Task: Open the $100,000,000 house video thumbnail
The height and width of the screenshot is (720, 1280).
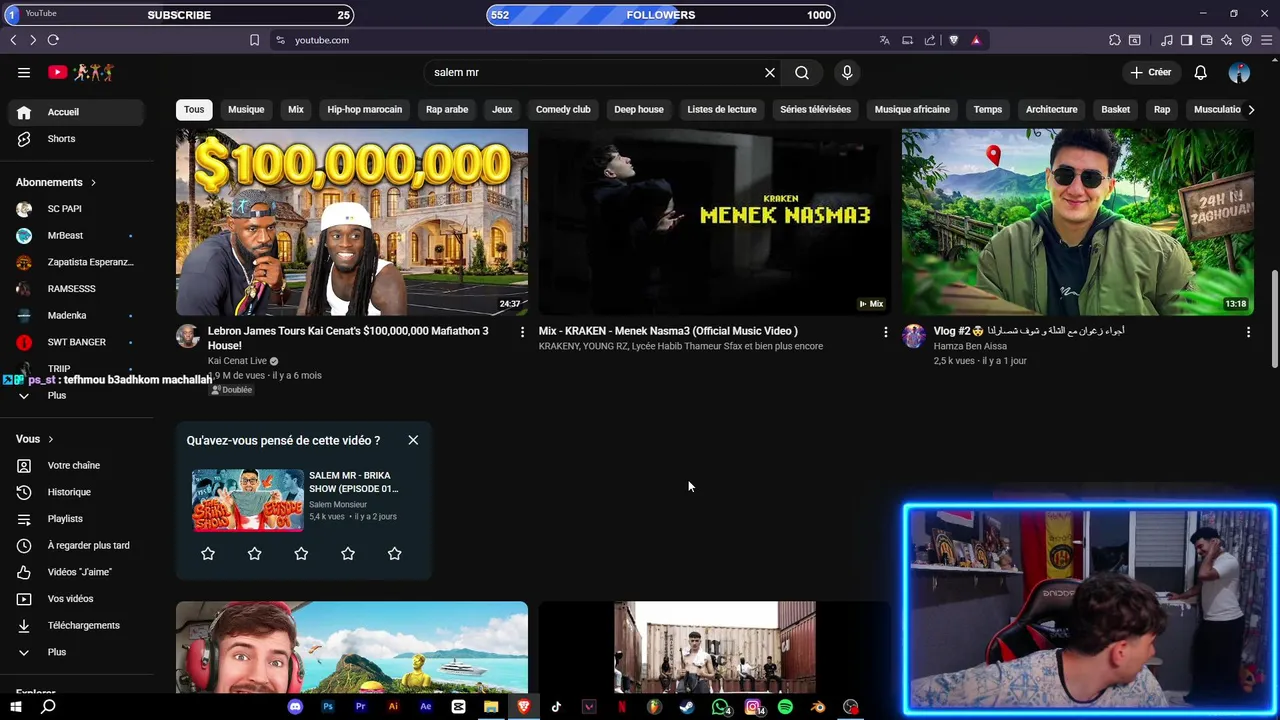Action: point(352,222)
